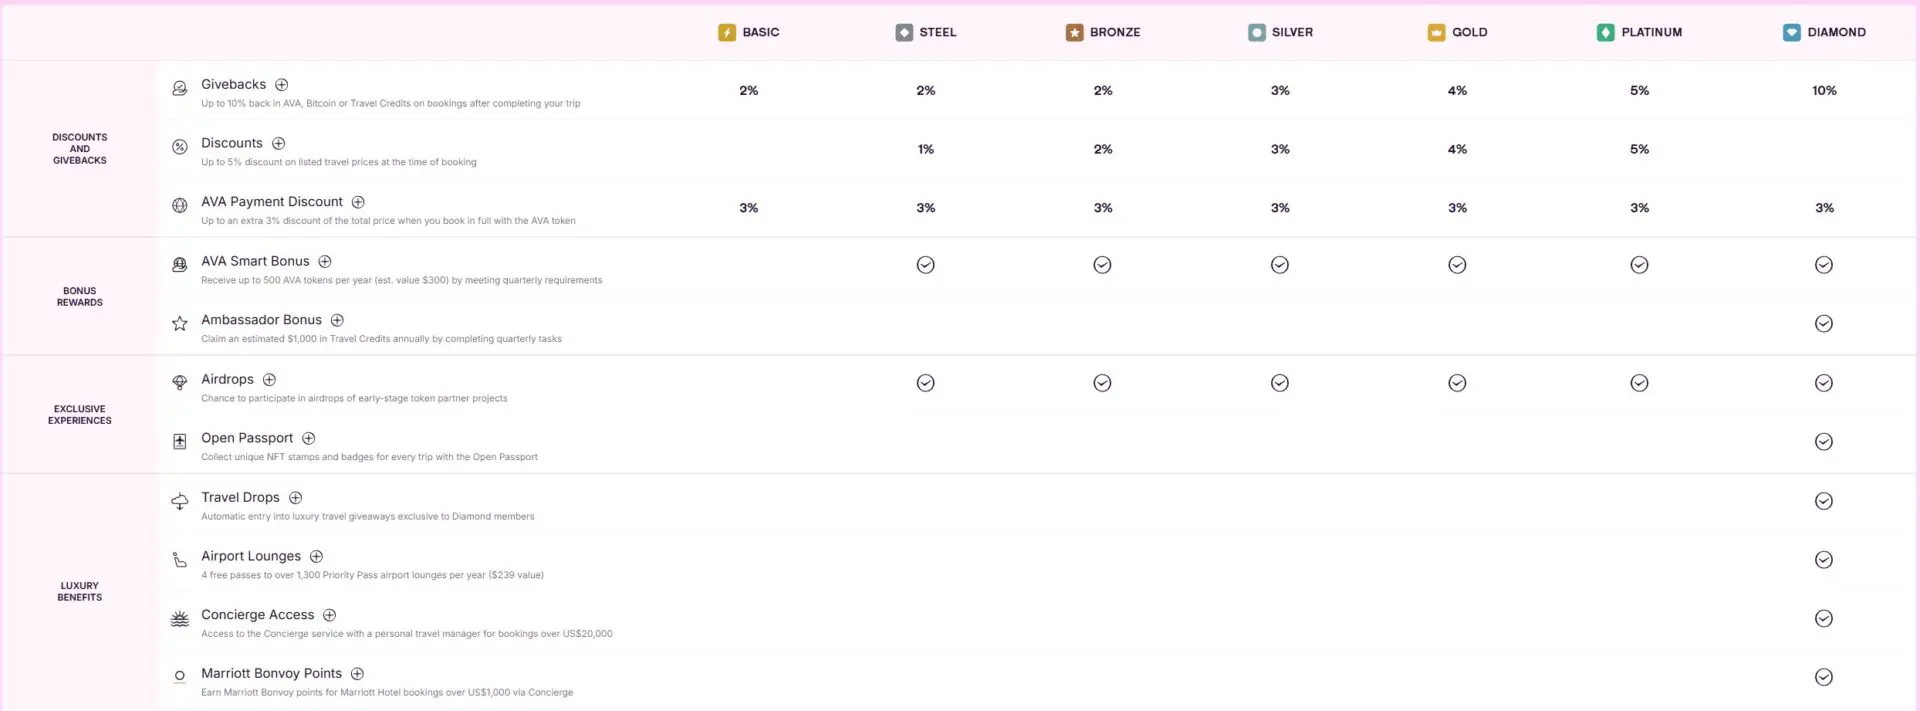Select the GOLD tier column header
Screen dimensions: 1920x711
1458,33
